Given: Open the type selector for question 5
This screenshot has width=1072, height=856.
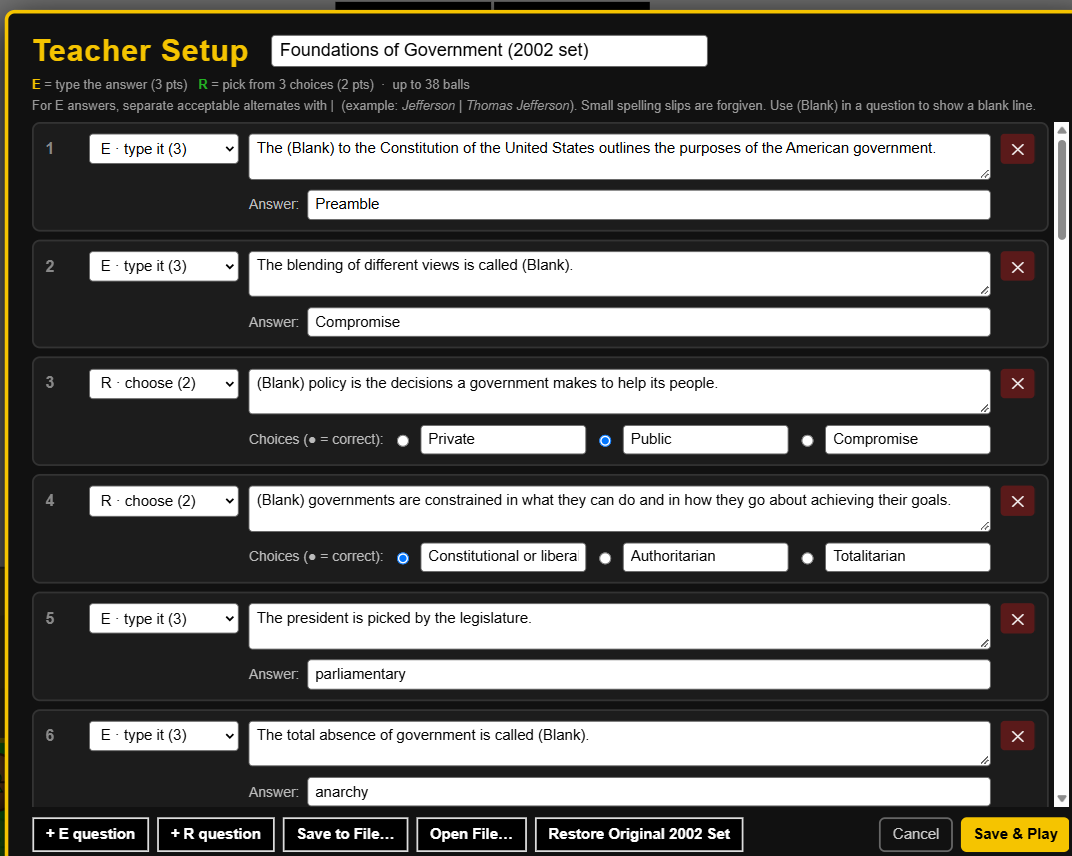Looking at the screenshot, I should (163, 619).
